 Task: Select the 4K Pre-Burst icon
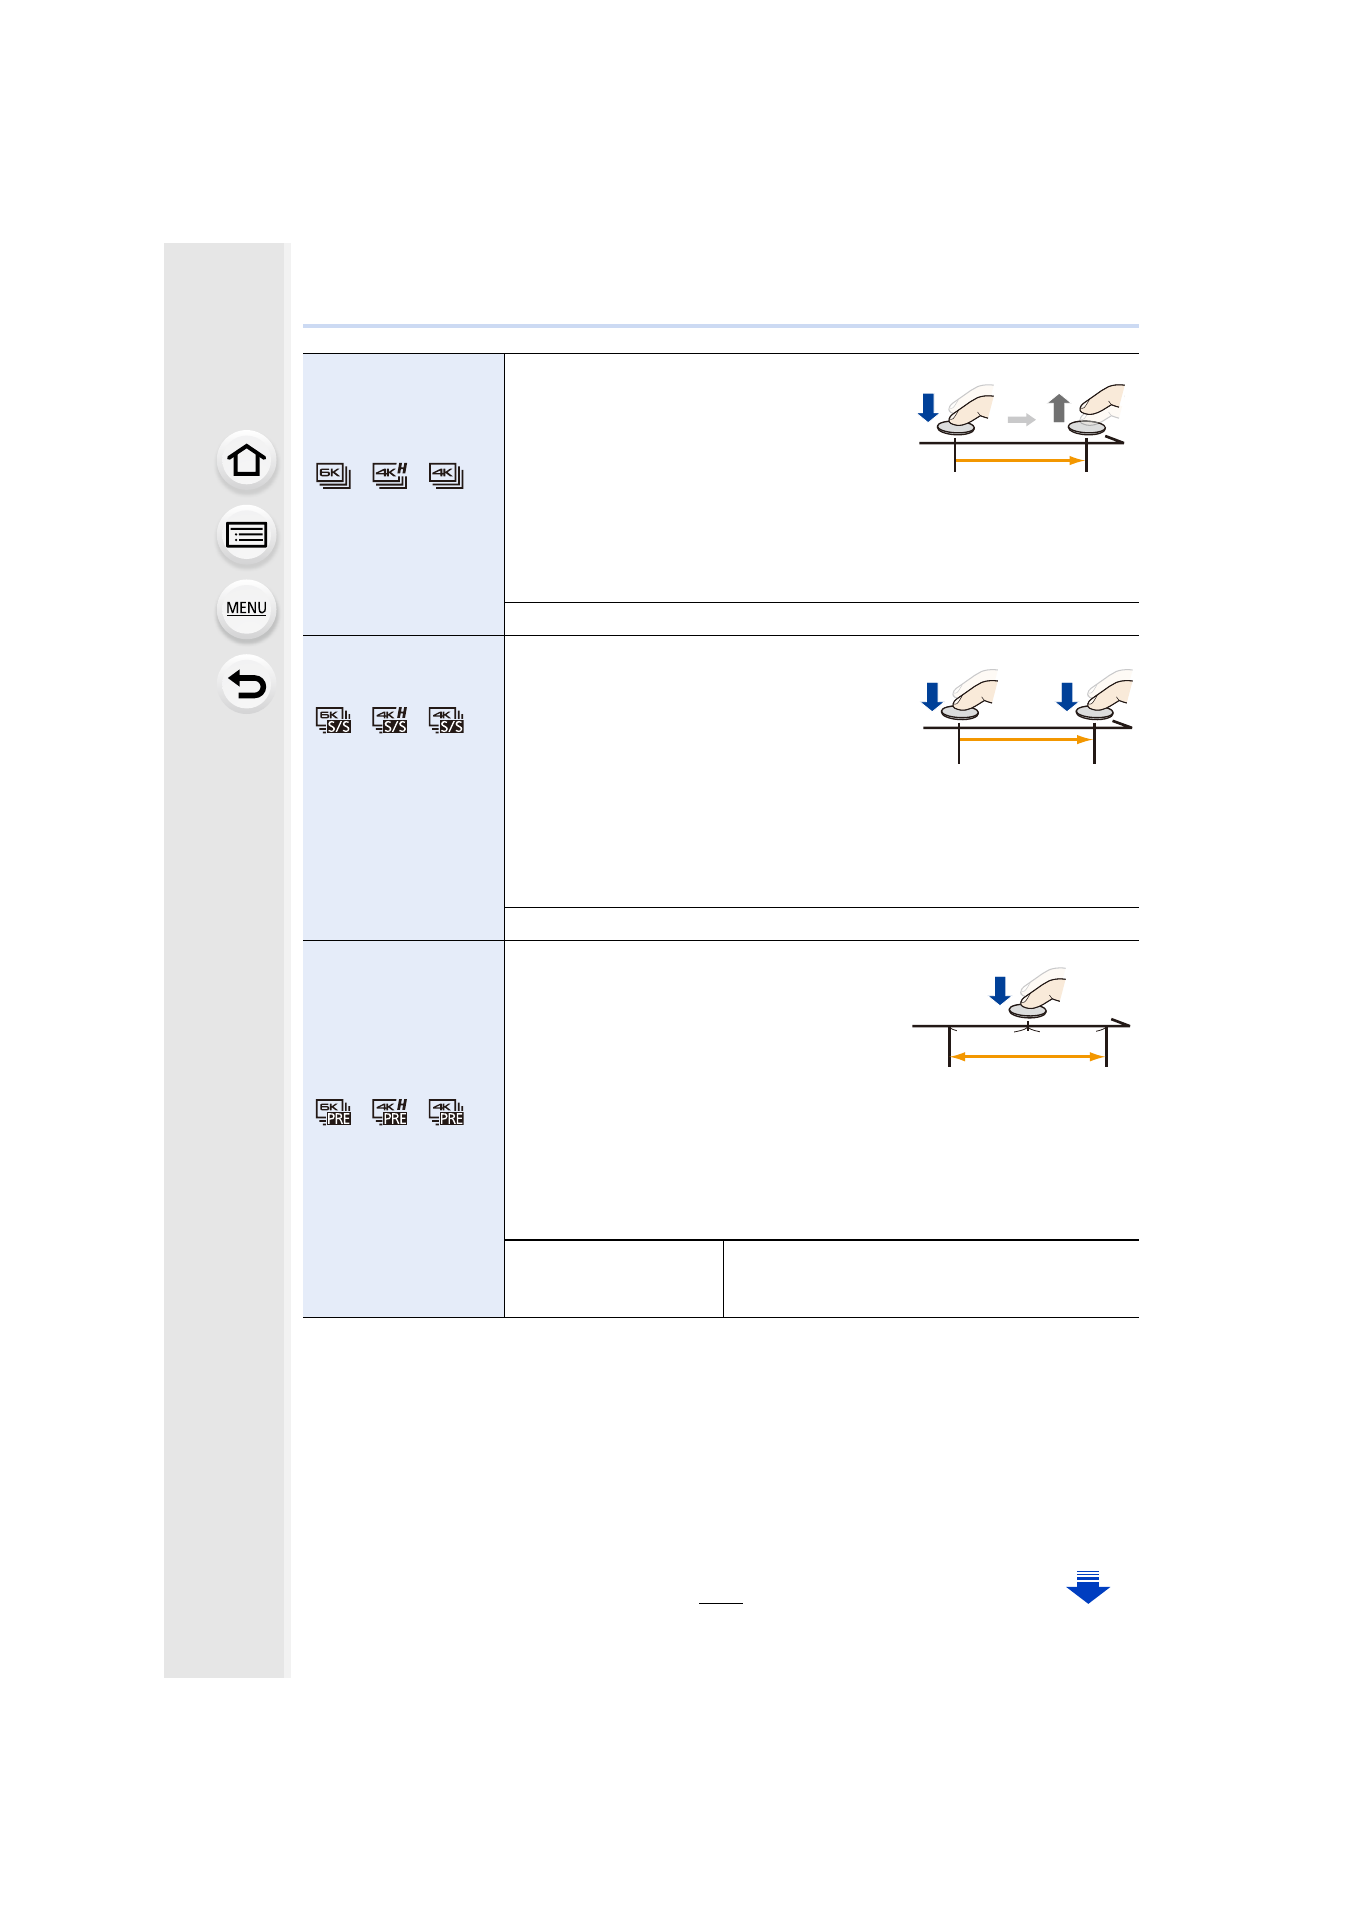(446, 1112)
